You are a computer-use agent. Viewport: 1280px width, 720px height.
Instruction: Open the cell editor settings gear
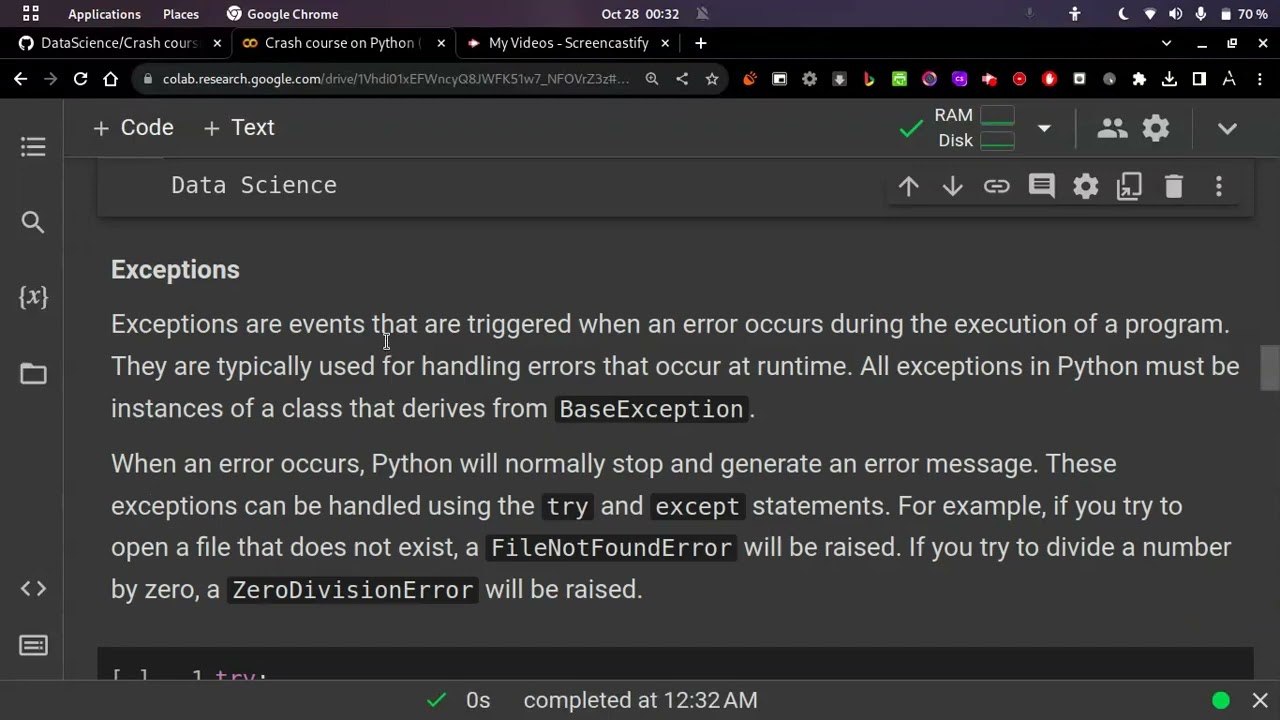coord(1085,186)
